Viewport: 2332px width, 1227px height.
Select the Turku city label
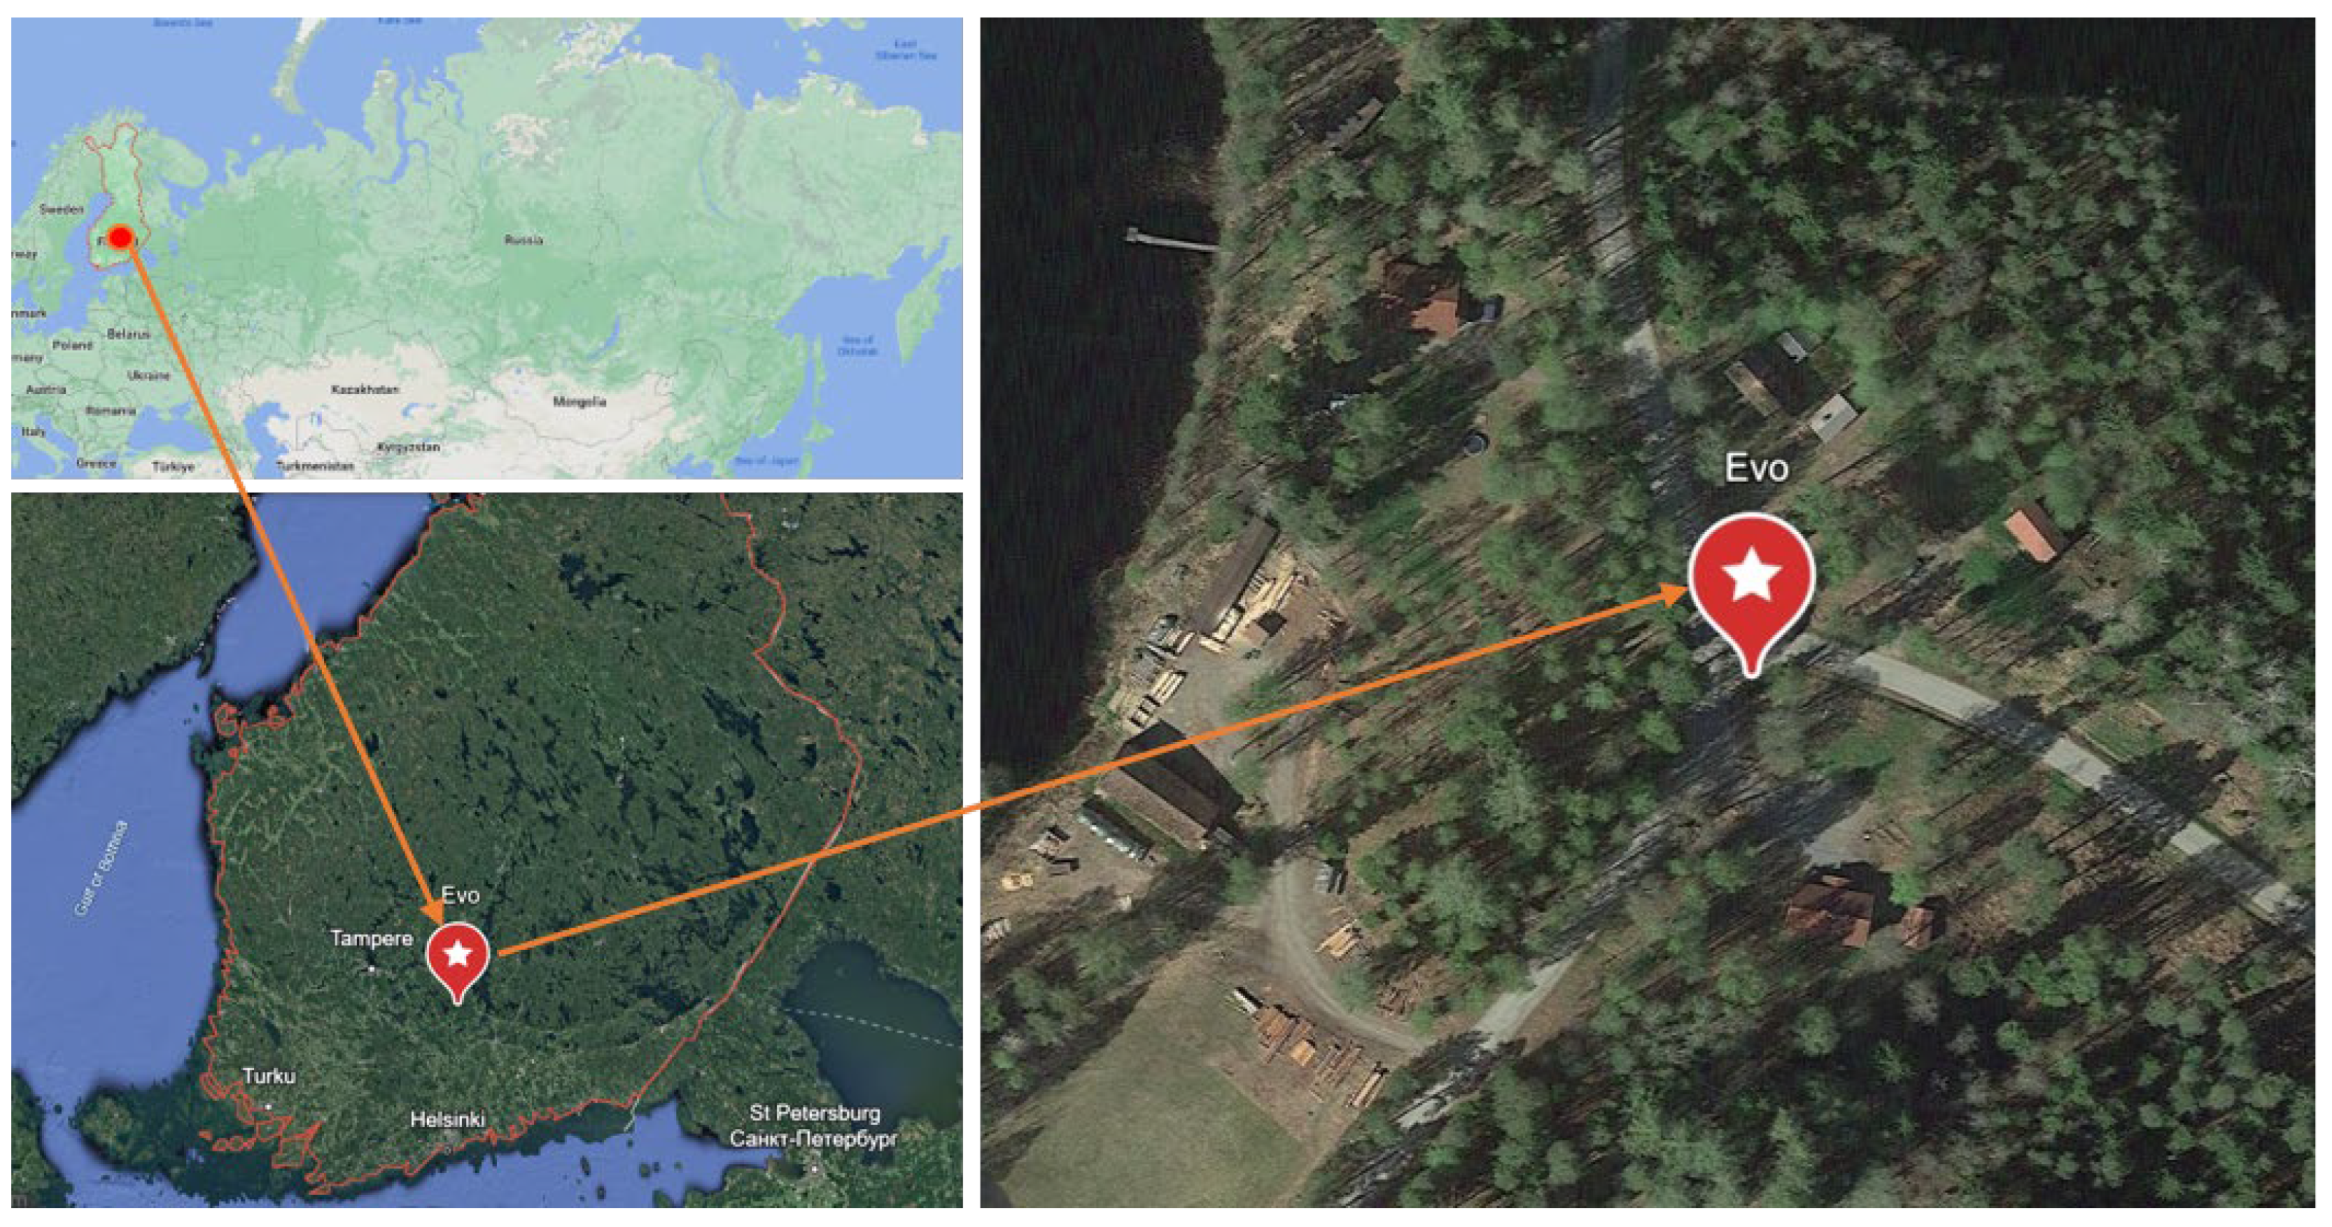tap(269, 1076)
